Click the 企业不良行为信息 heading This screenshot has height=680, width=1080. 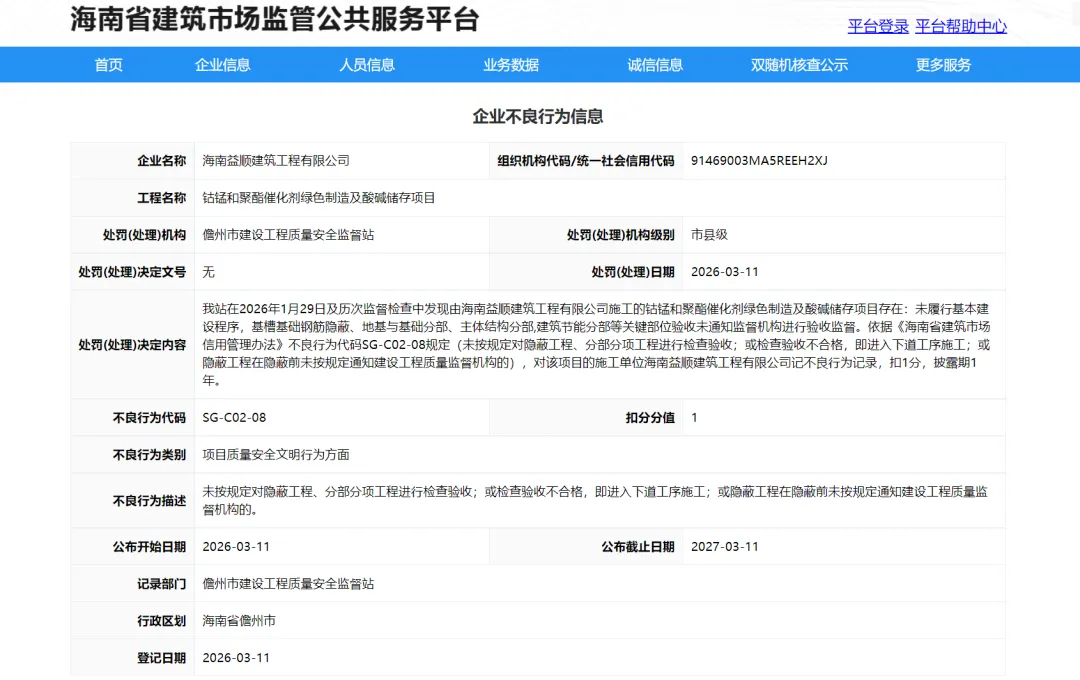538,116
